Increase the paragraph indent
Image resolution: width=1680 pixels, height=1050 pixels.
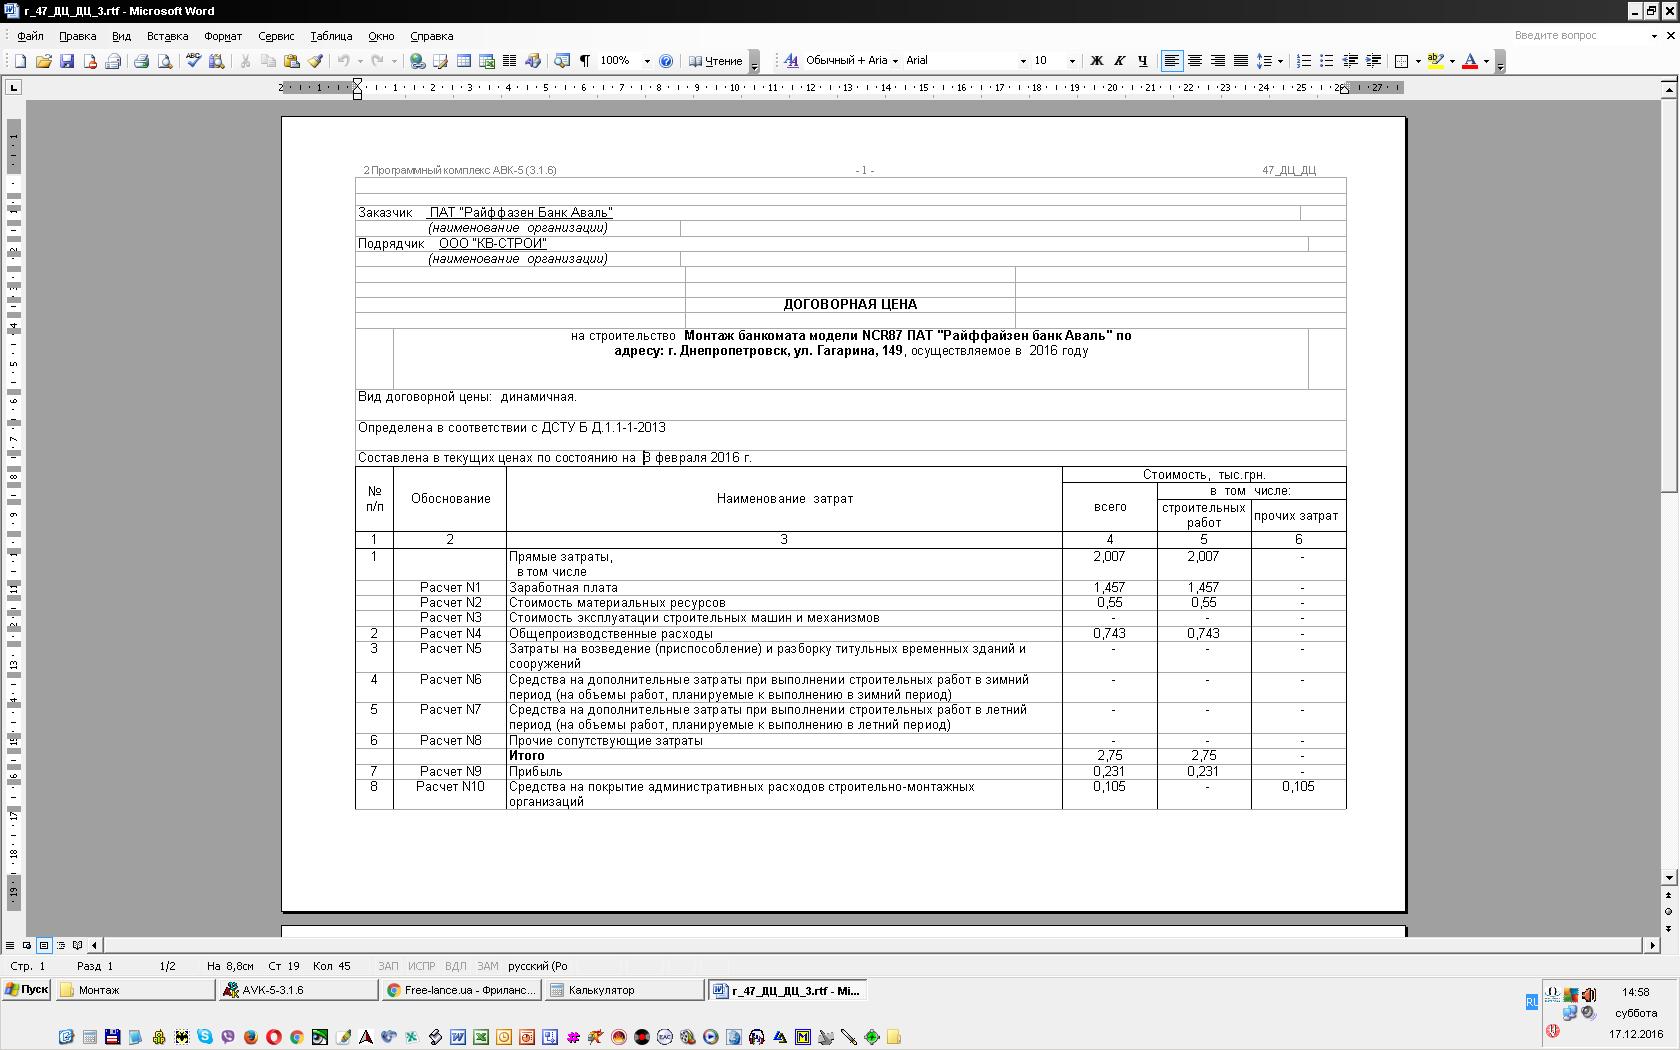tap(1374, 61)
